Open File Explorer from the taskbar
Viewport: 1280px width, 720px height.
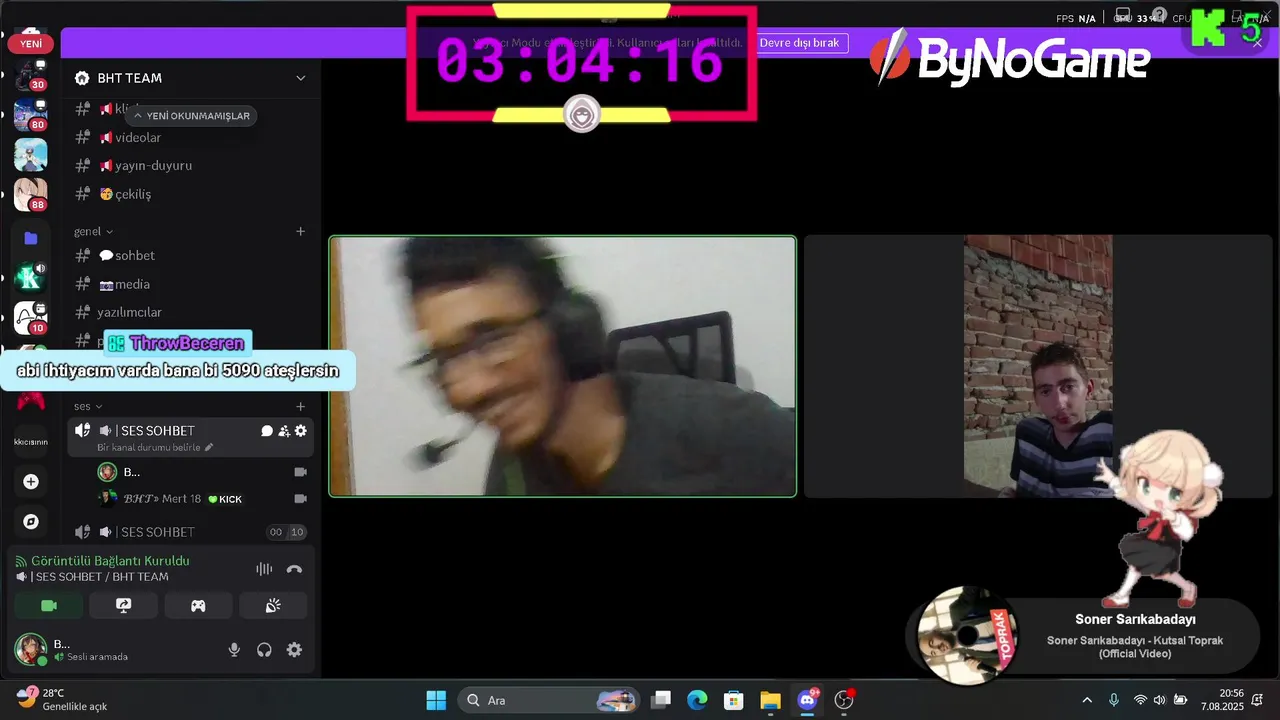[x=770, y=700]
